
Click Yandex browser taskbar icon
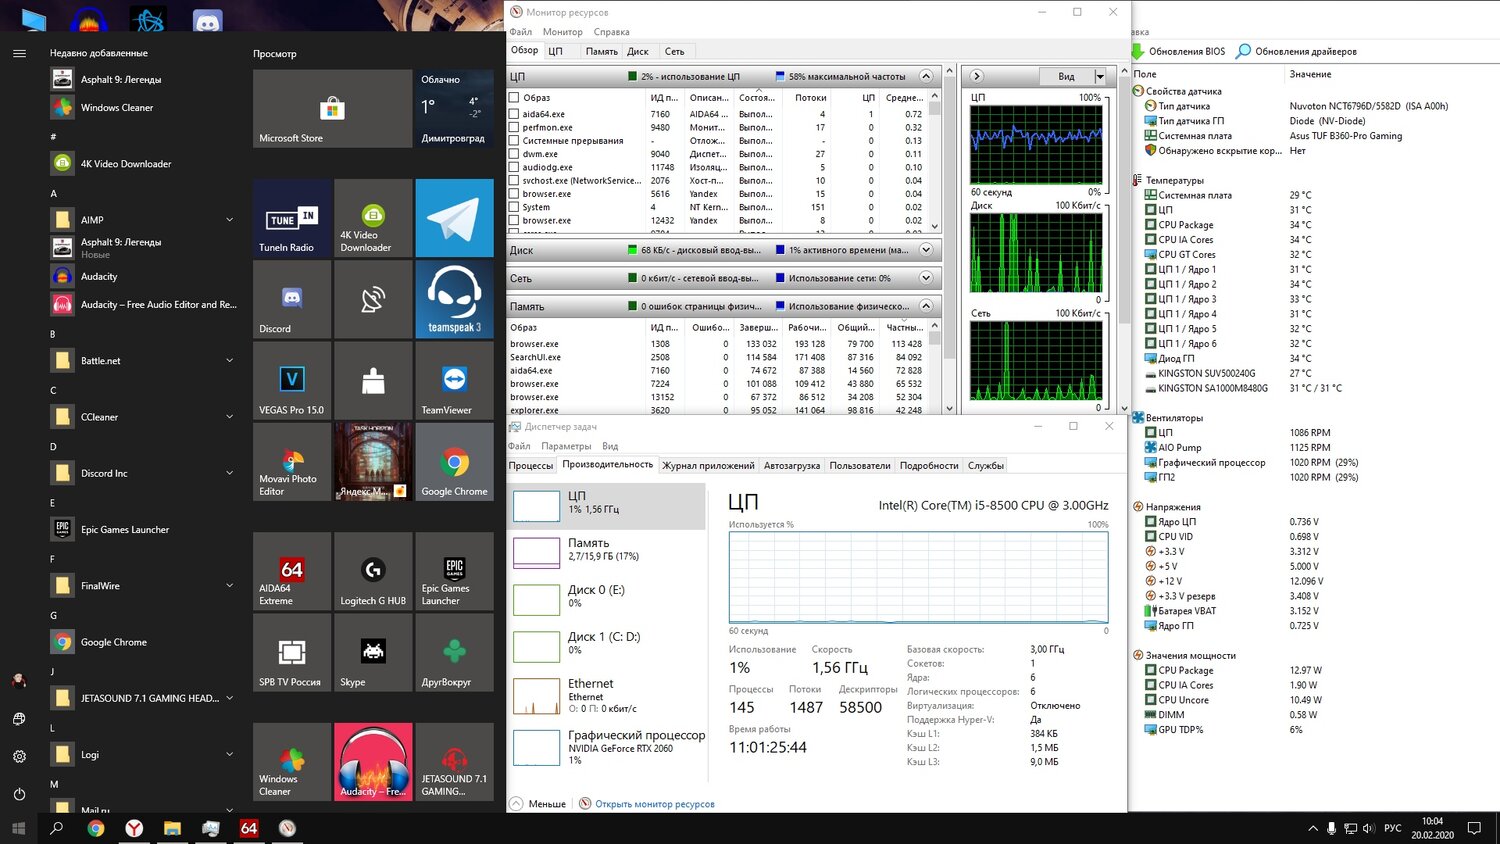(134, 828)
